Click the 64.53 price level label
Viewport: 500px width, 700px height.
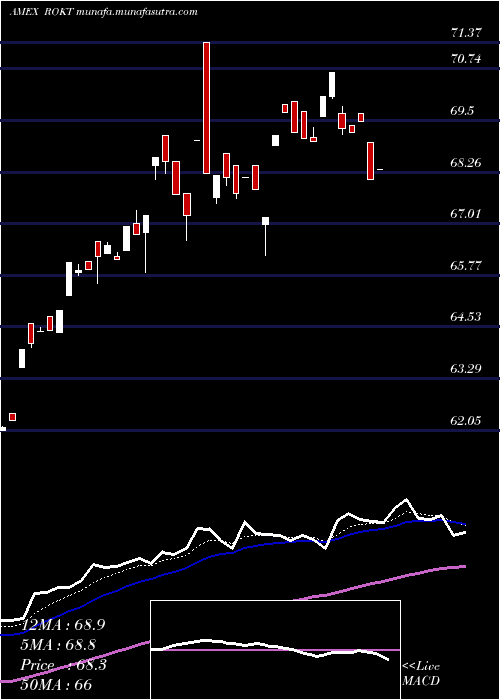[x=466, y=317]
